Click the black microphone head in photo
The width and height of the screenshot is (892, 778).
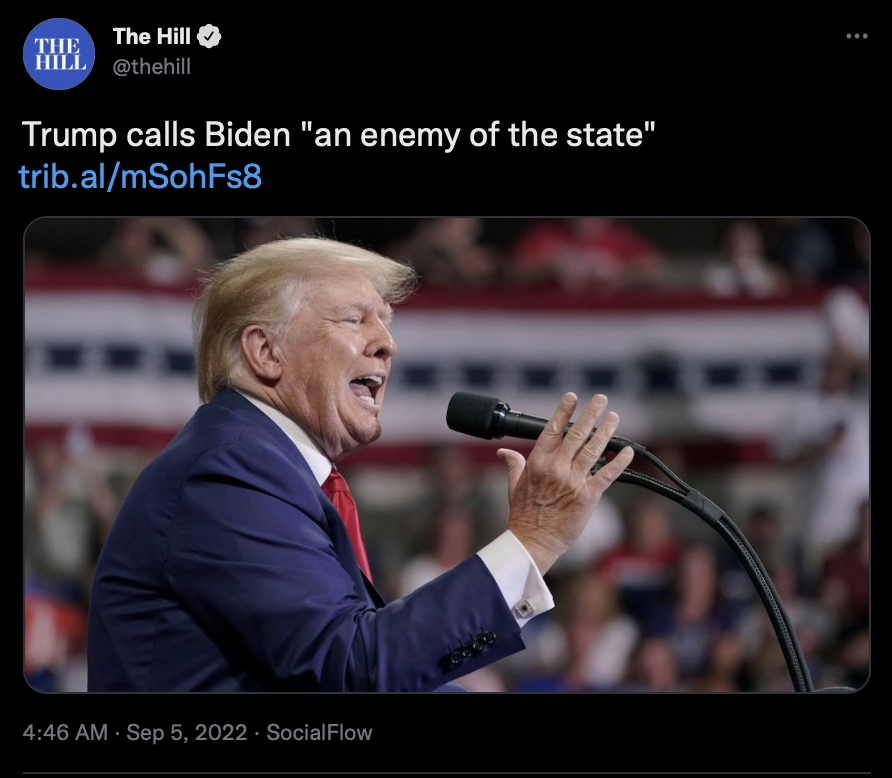477,414
